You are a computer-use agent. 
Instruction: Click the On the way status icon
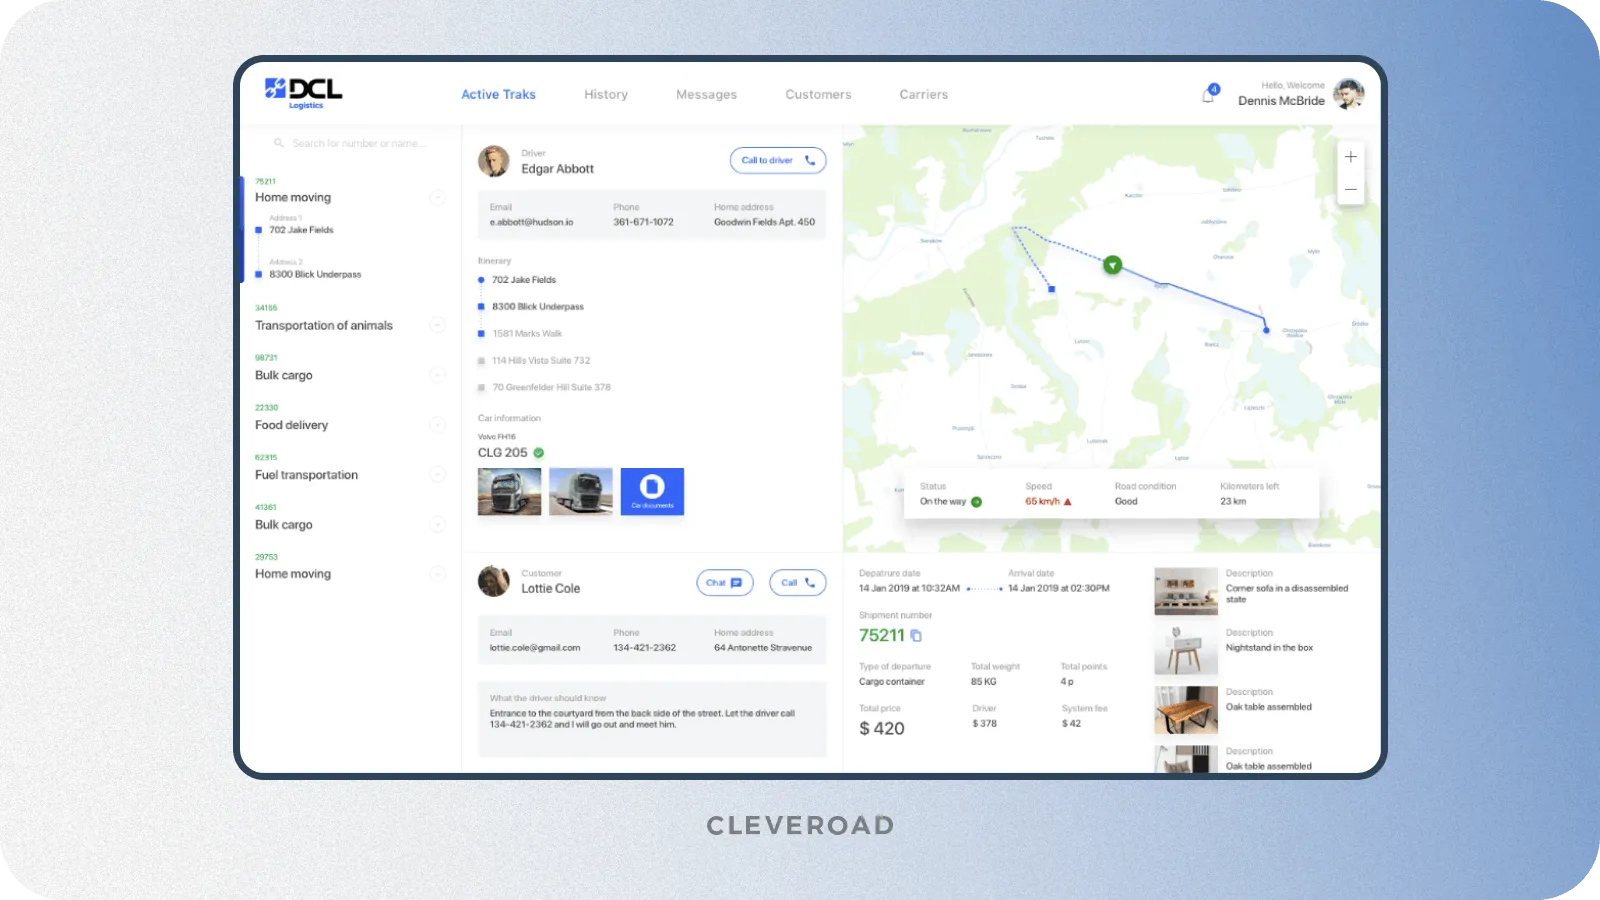click(x=976, y=502)
